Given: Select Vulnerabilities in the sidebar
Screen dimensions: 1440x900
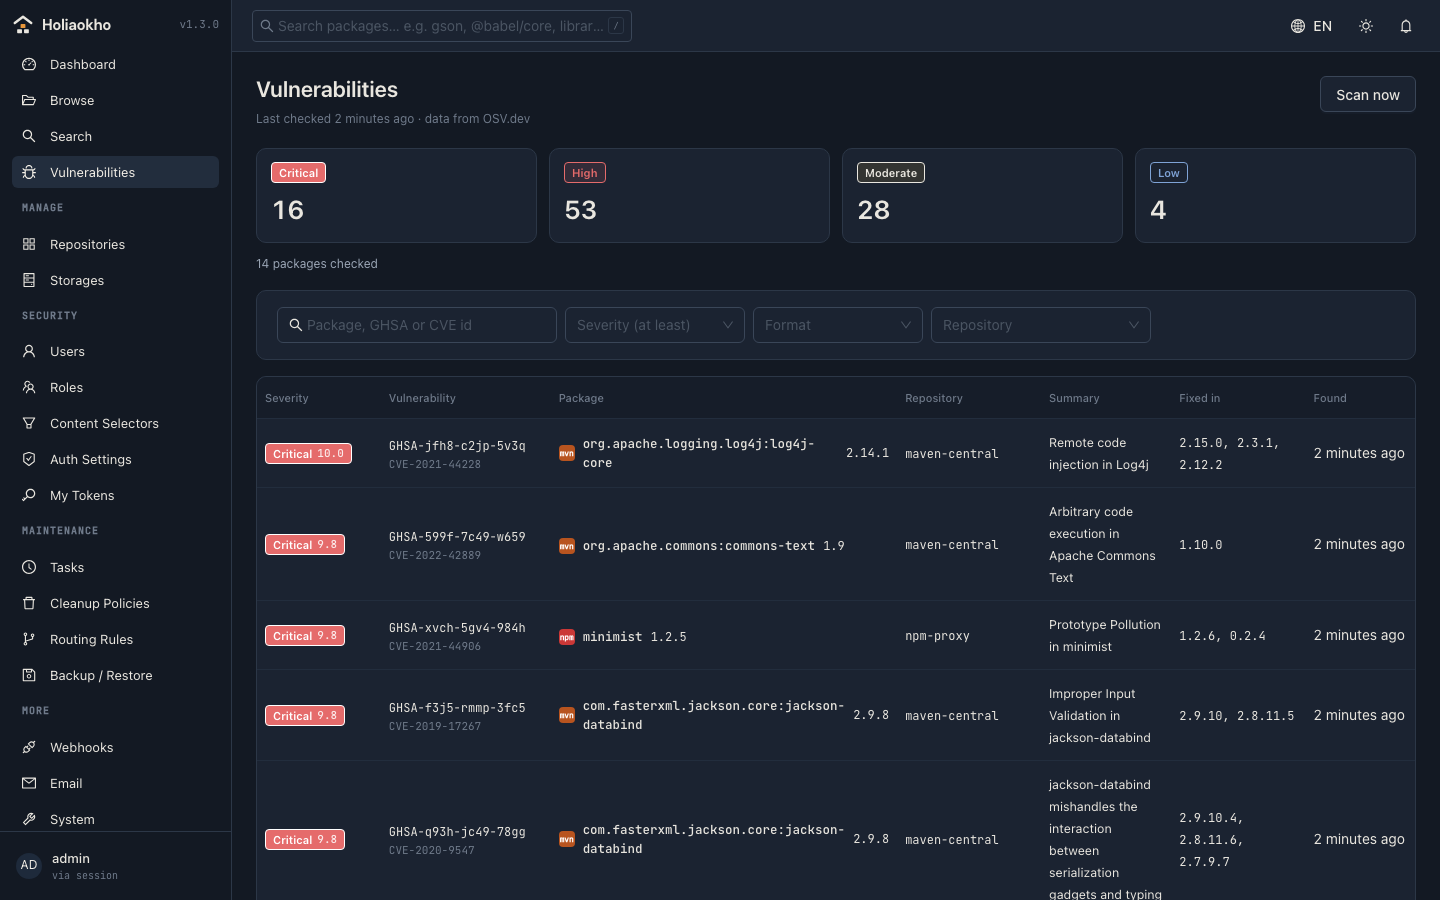Looking at the screenshot, I should 115,172.
